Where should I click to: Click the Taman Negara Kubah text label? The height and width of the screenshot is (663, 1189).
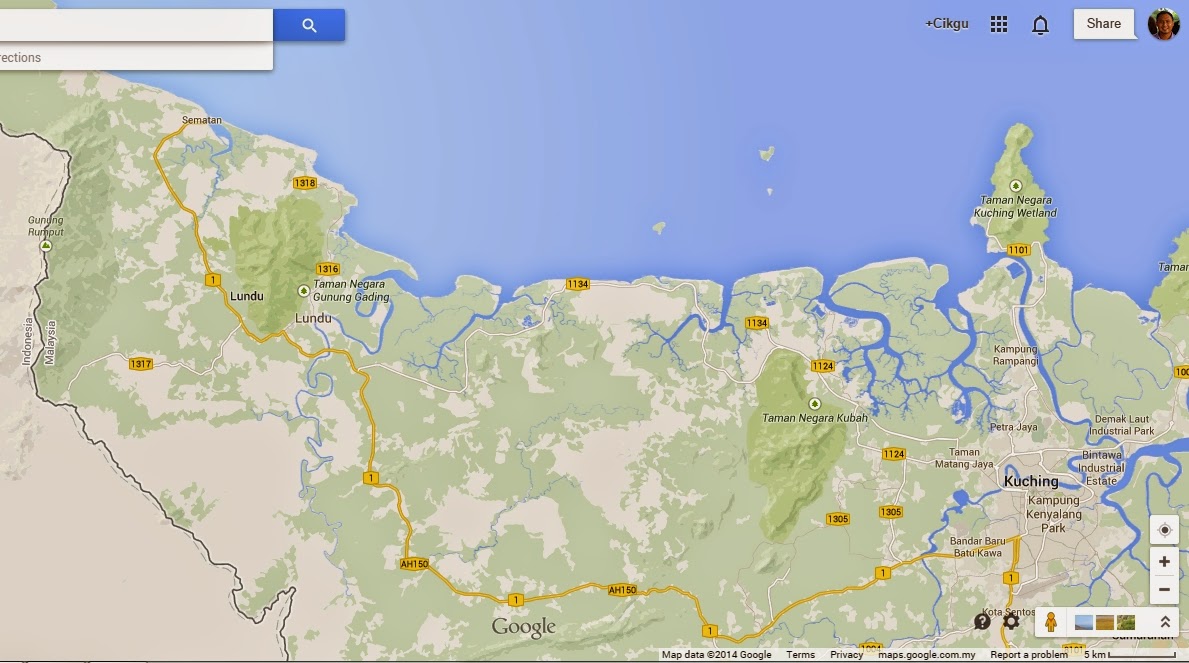(x=814, y=418)
